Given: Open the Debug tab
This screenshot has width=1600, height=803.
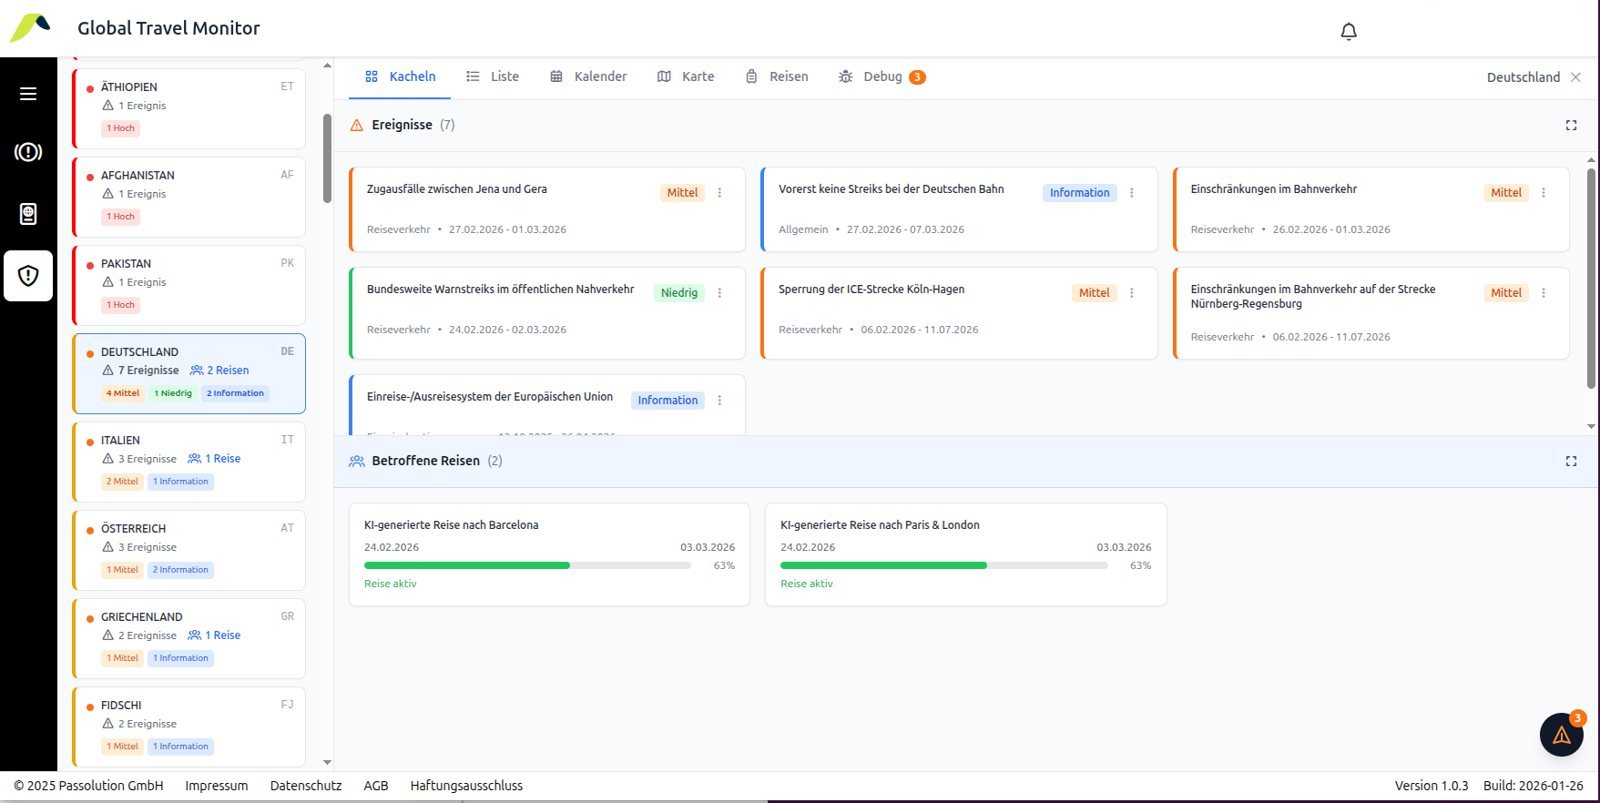Looking at the screenshot, I should coord(882,77).
